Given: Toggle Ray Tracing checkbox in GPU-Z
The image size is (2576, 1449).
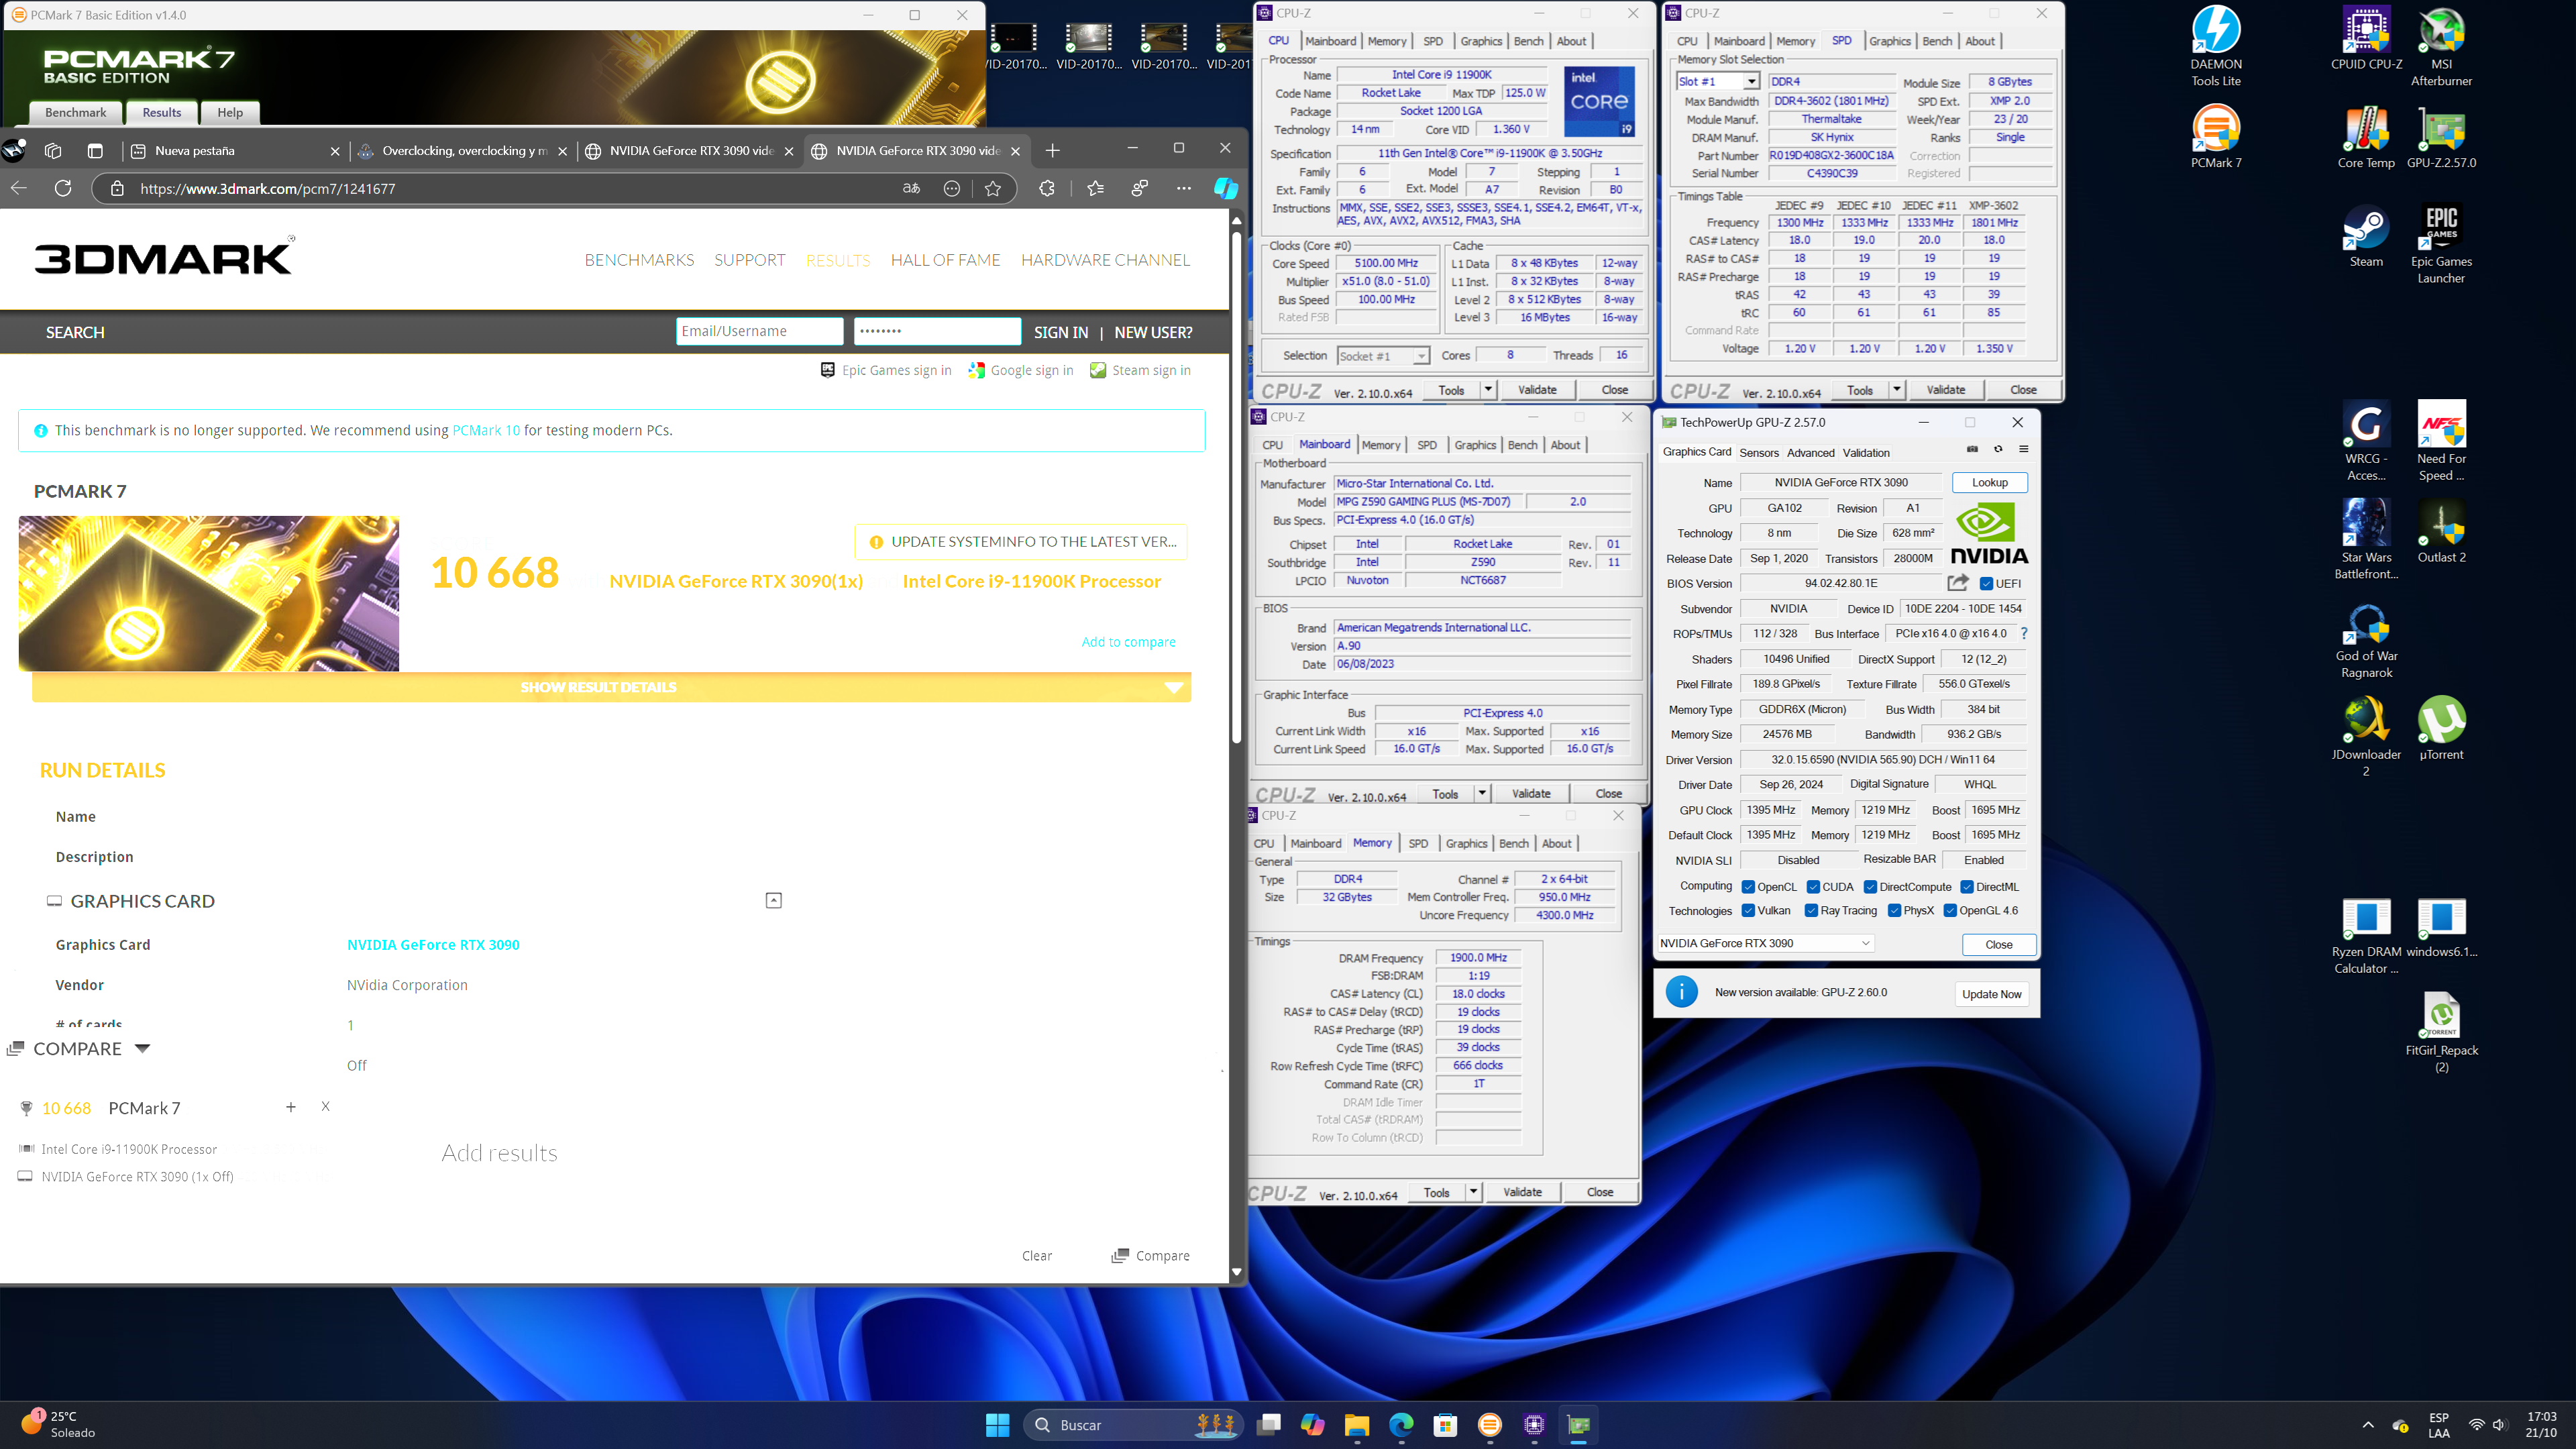Looking at the screenshot, I should (1811, 910).
